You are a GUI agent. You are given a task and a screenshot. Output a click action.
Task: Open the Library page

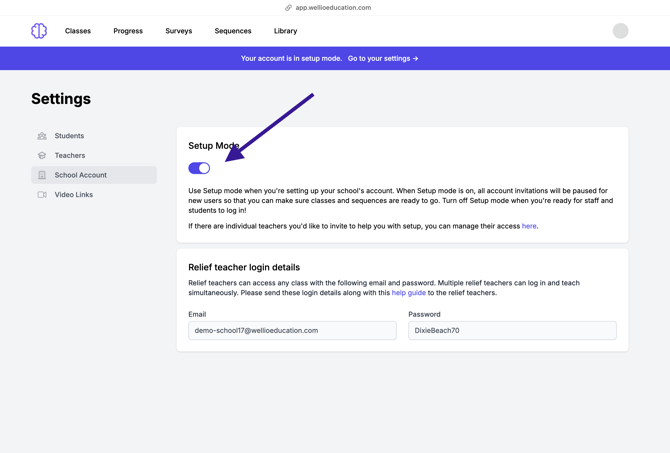[x=285, y=31]
